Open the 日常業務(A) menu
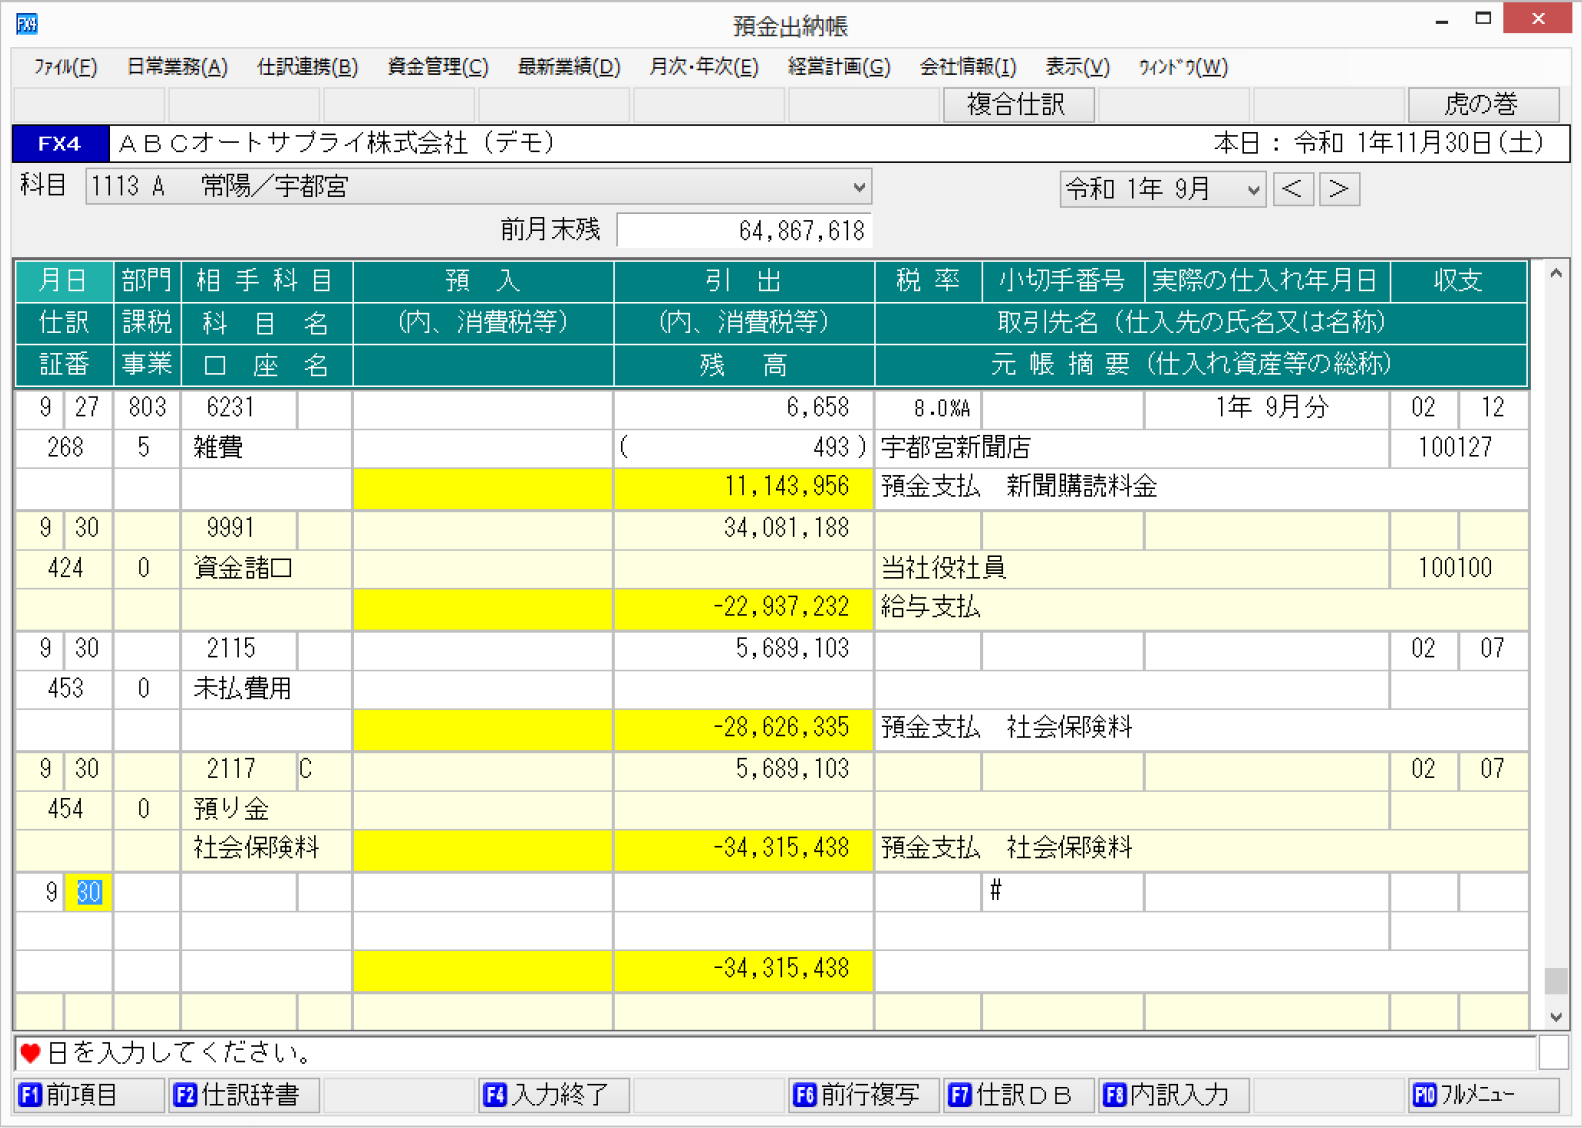 [x=177, y=67]
